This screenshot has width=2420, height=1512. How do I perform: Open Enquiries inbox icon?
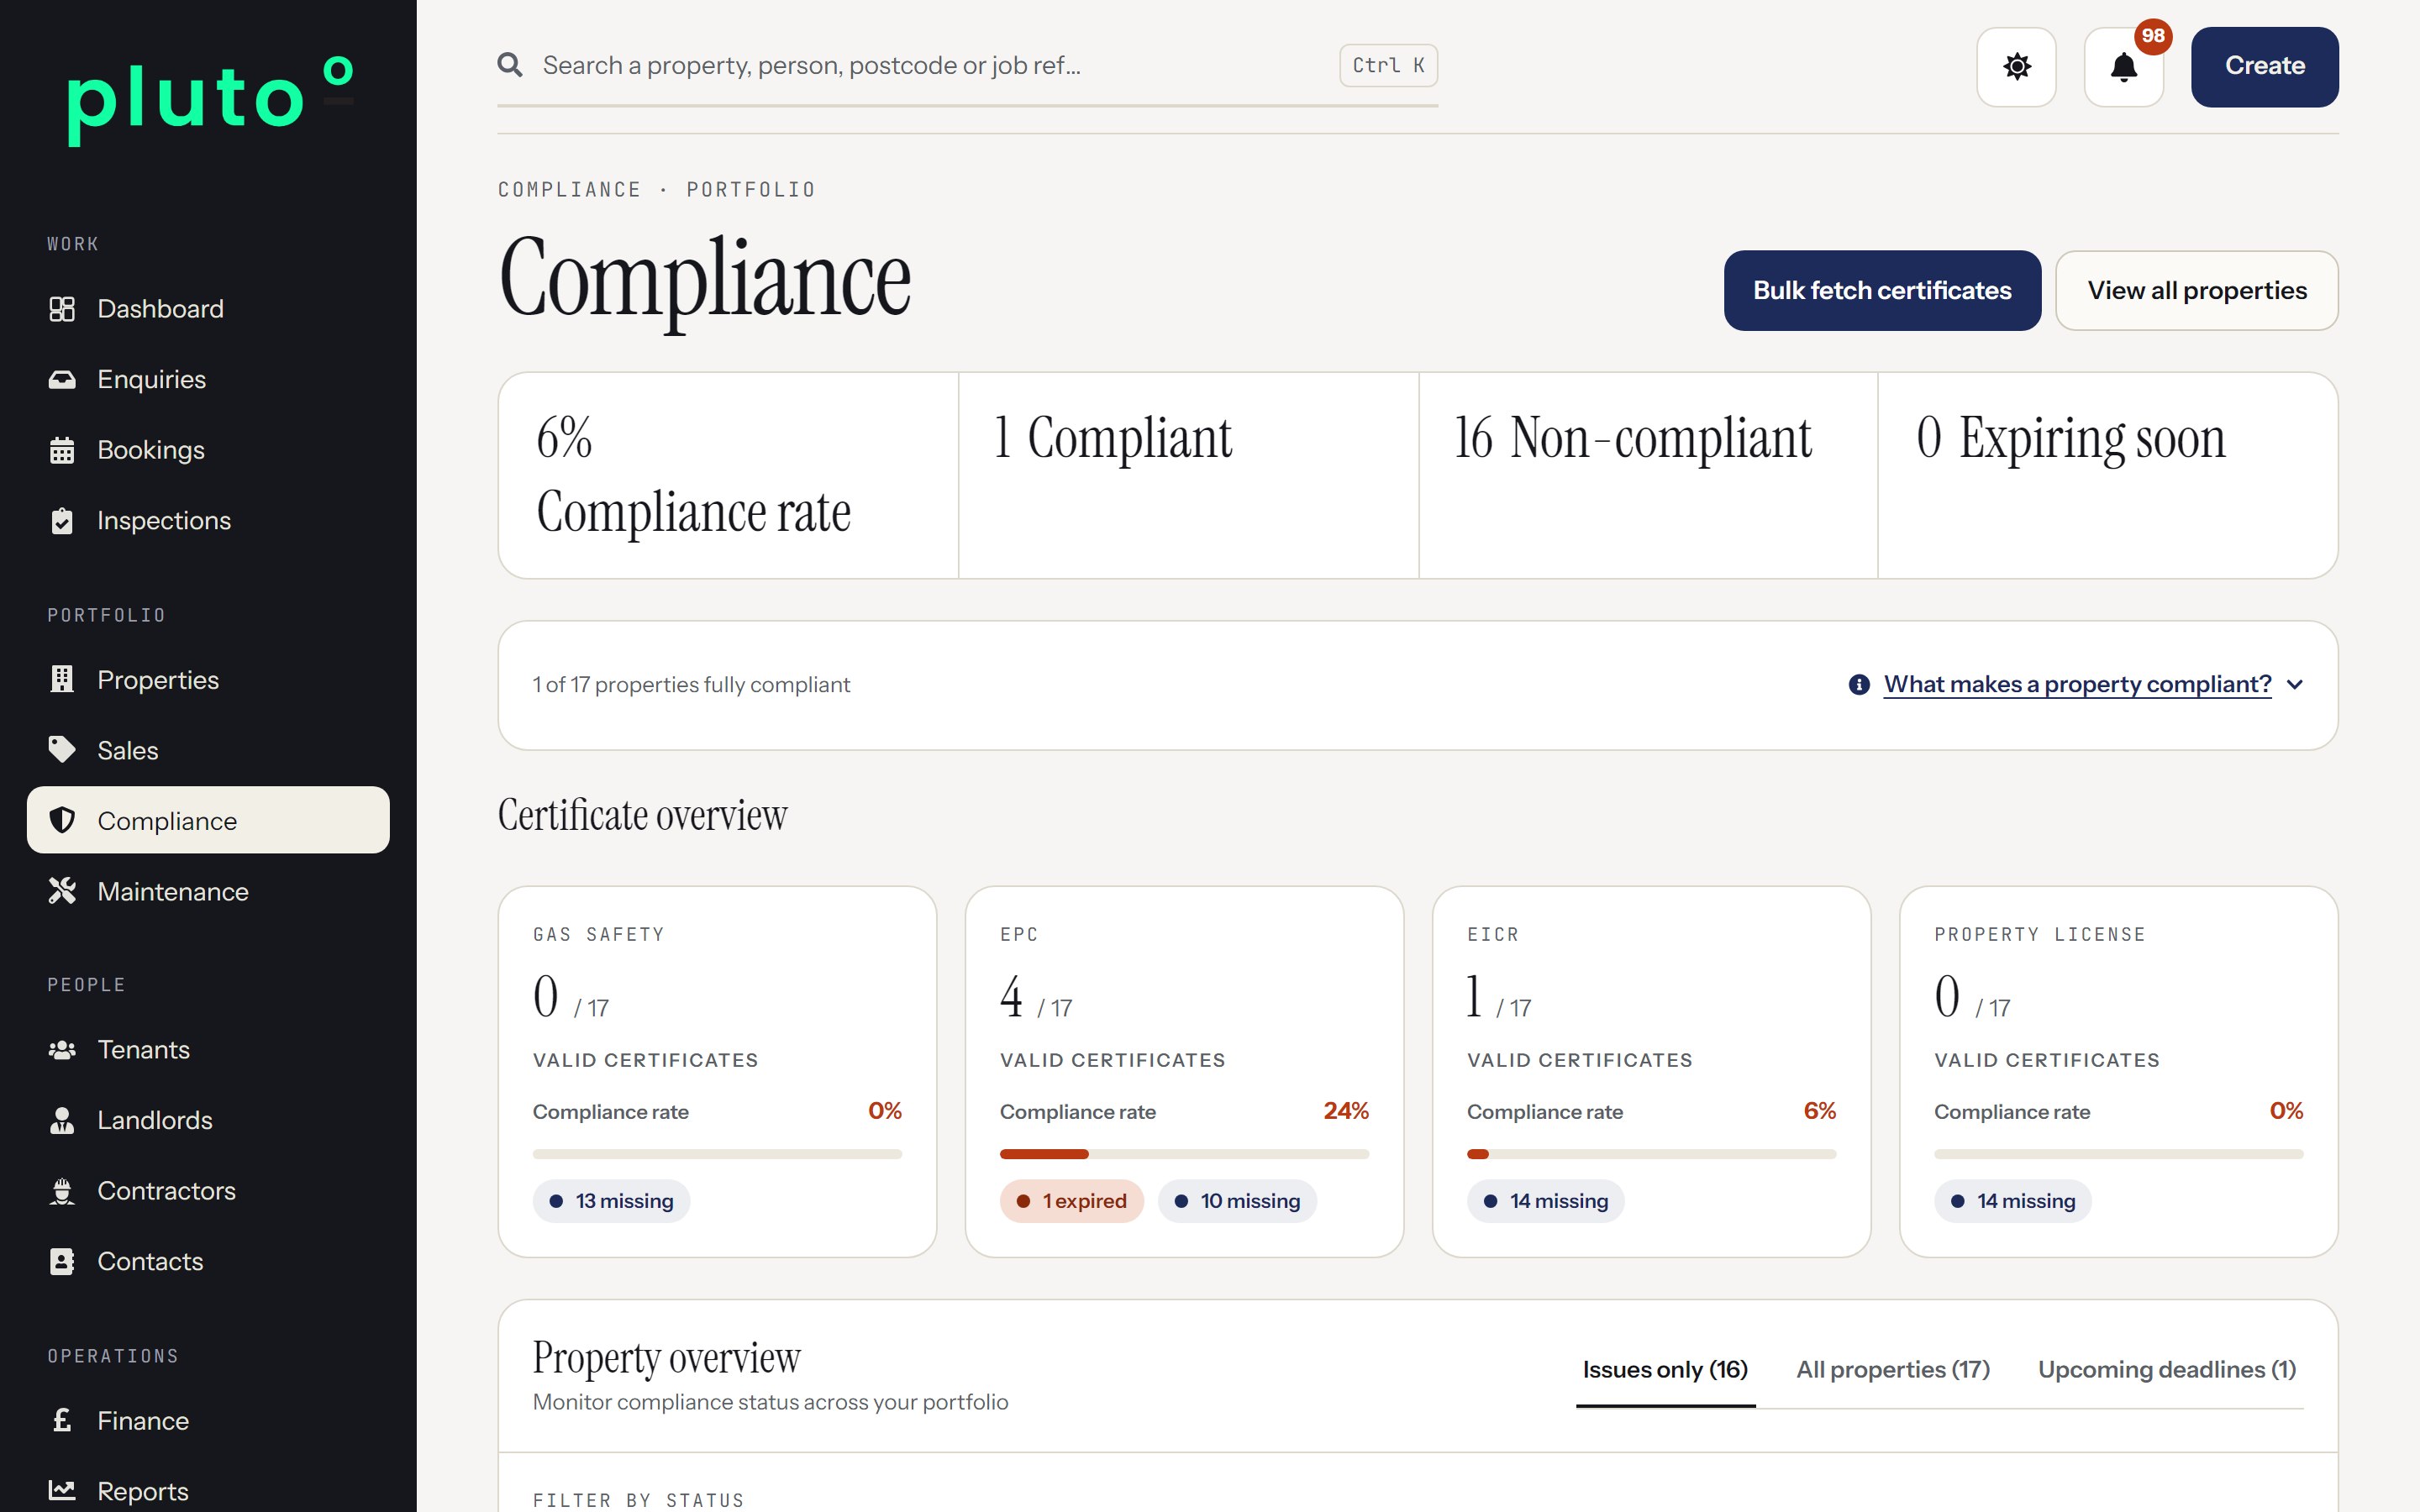tap(62, 379)
